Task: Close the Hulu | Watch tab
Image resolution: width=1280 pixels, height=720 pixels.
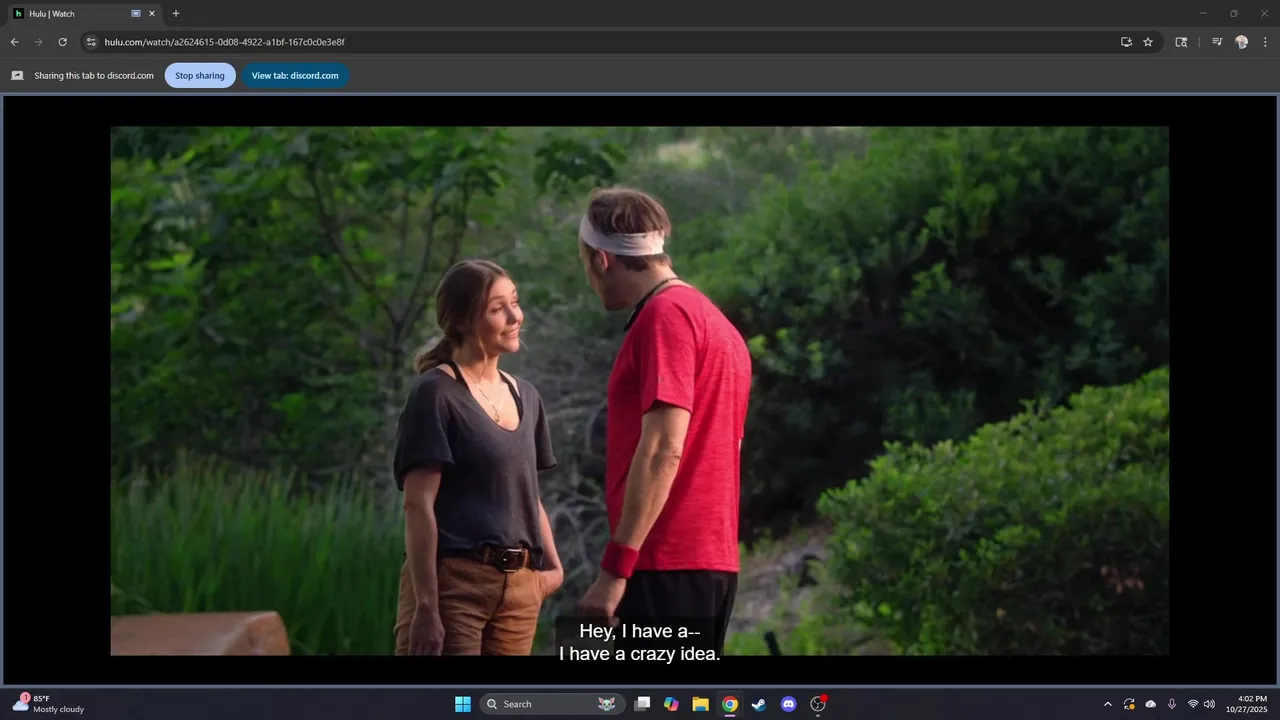Action: (x=152, y=14)
